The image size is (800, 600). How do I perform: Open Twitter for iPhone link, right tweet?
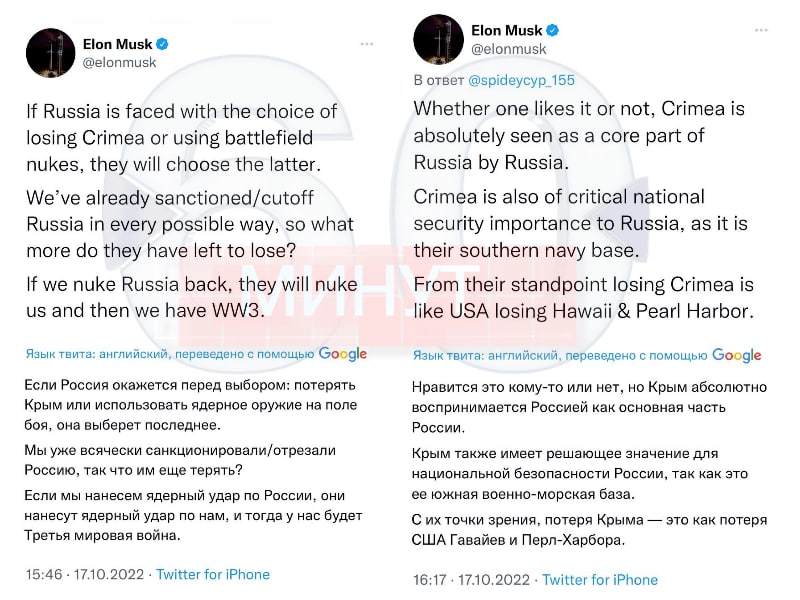pos(600,580)
